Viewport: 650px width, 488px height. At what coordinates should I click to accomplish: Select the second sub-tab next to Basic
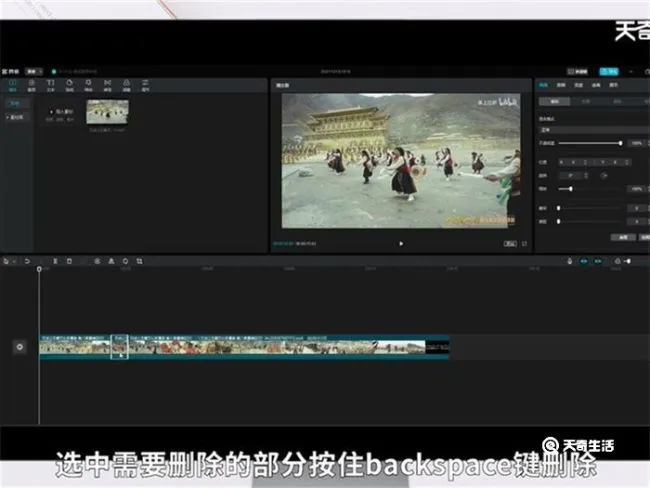[x=585, y=101]
